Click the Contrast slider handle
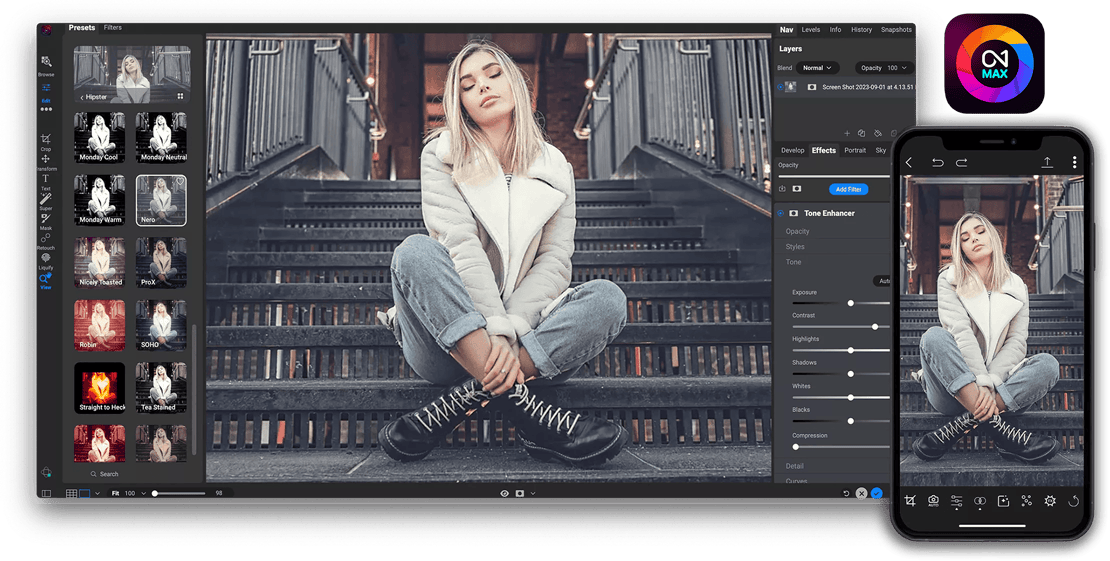Image resolution: width=1110 pixels, height=561 pixels. (x=875, y=326)
